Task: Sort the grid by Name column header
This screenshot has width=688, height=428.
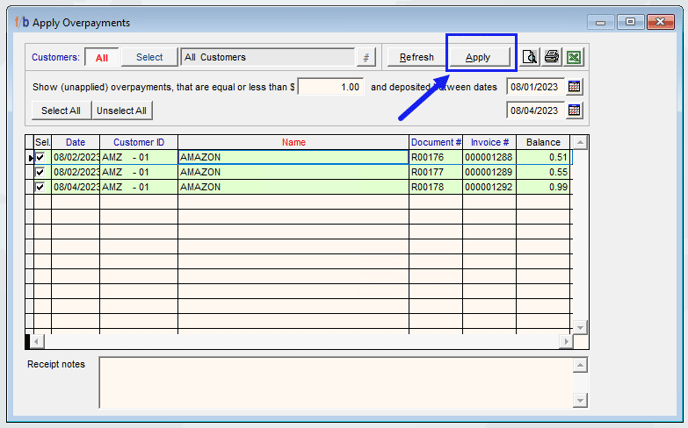Action: [293, 142]
